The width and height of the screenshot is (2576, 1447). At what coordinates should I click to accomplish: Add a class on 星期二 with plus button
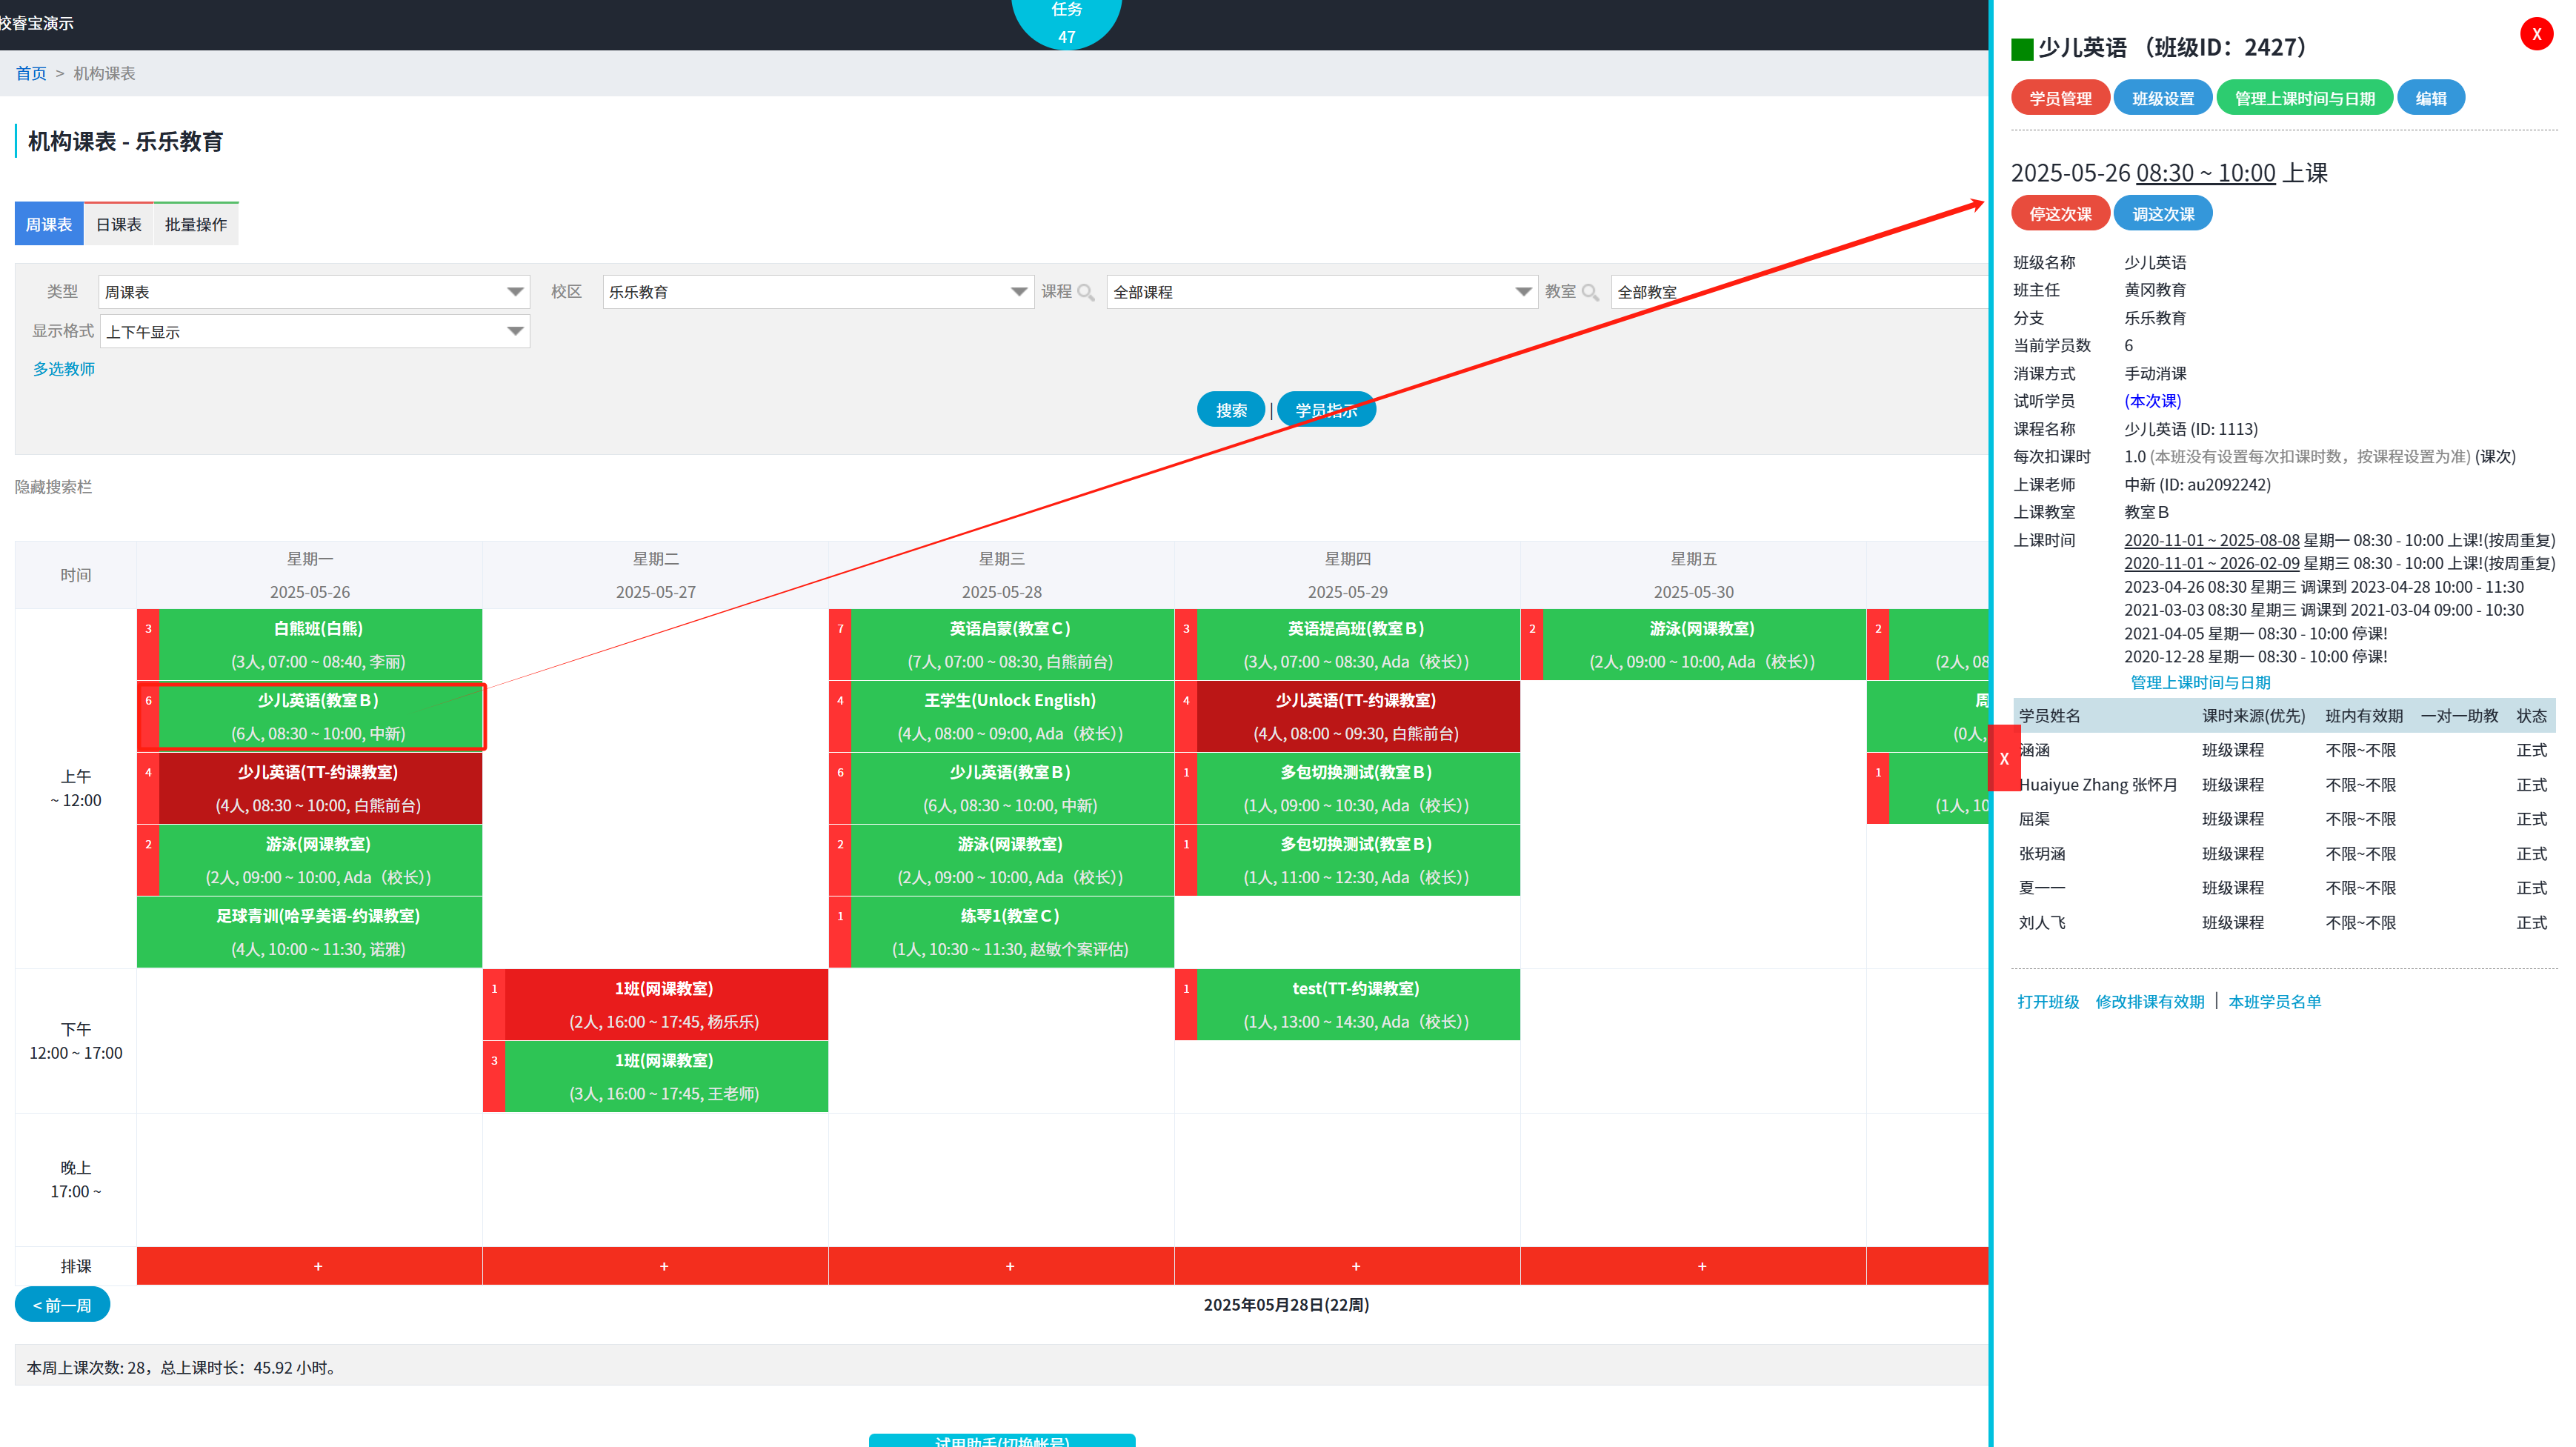[x=655, y=1266]
